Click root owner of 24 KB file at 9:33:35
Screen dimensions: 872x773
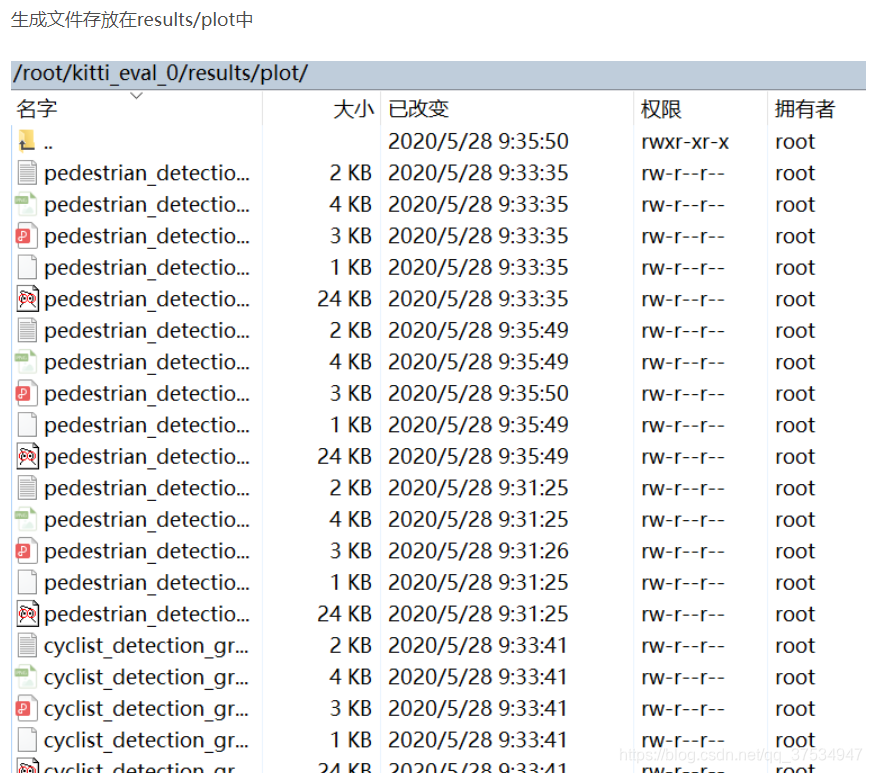click(795, 299)
